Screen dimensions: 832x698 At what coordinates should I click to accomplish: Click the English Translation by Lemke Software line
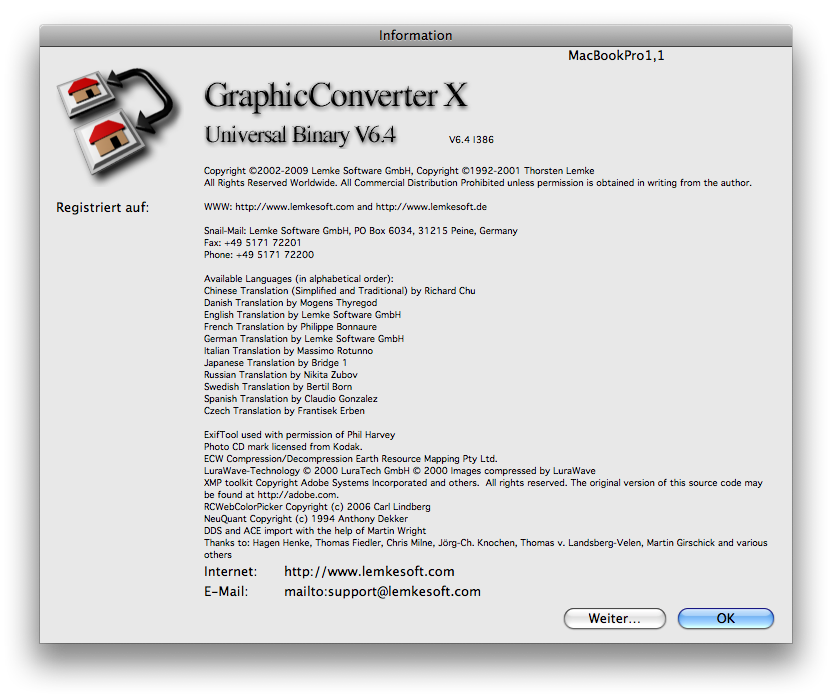pyautogui.click(x=302, y=315)
